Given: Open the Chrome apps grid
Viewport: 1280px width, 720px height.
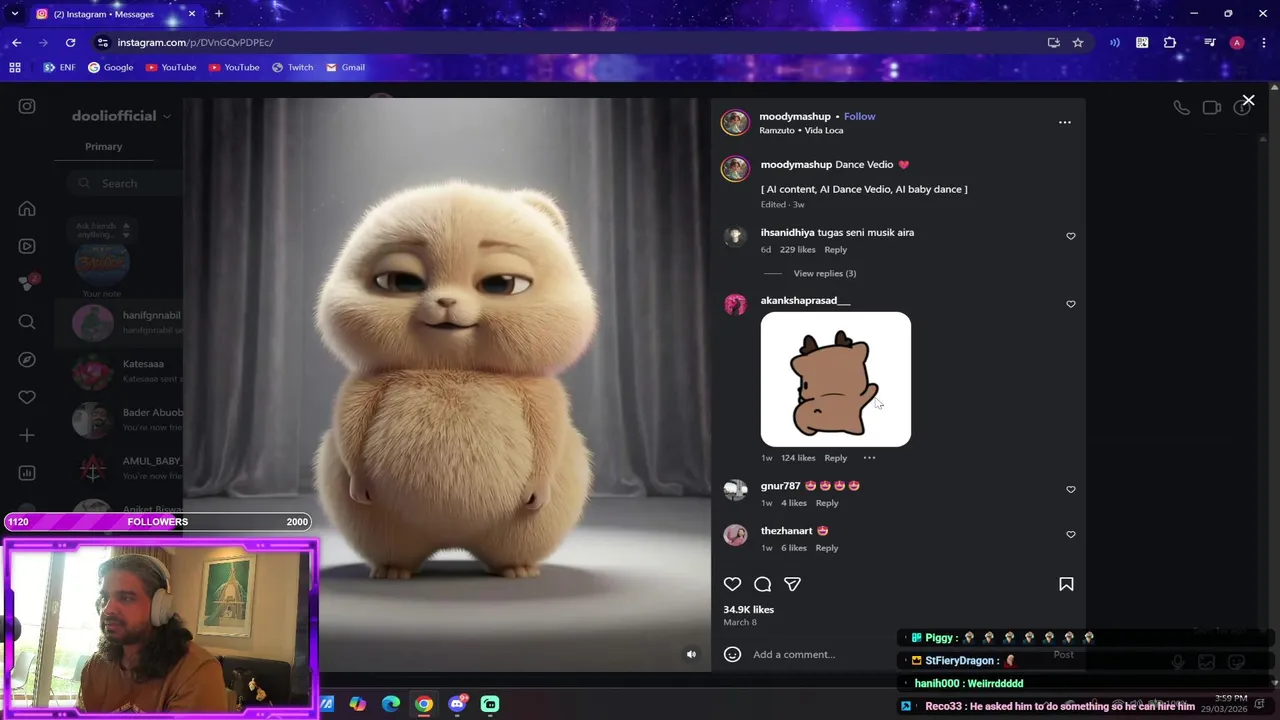Looking at the screenshot, I should tap(15, 67).
